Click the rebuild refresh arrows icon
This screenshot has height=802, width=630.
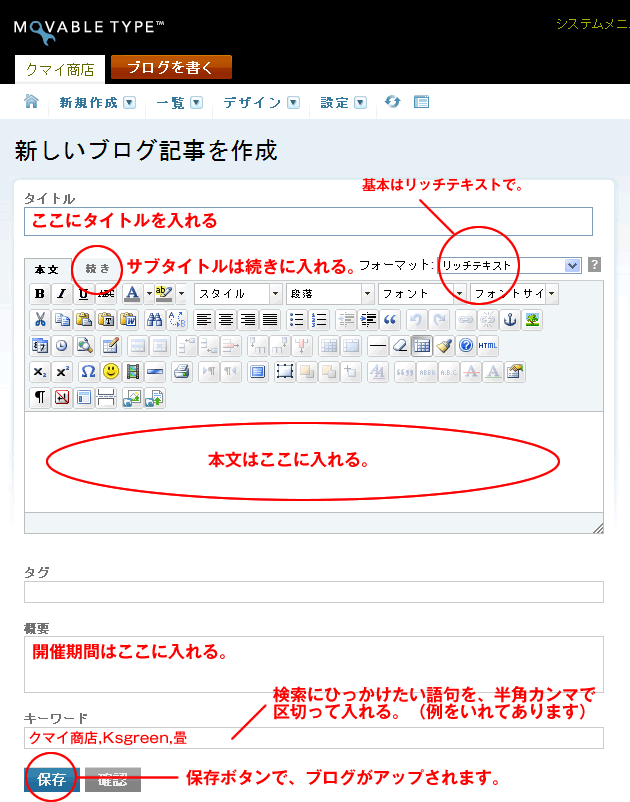coord(392,102)
